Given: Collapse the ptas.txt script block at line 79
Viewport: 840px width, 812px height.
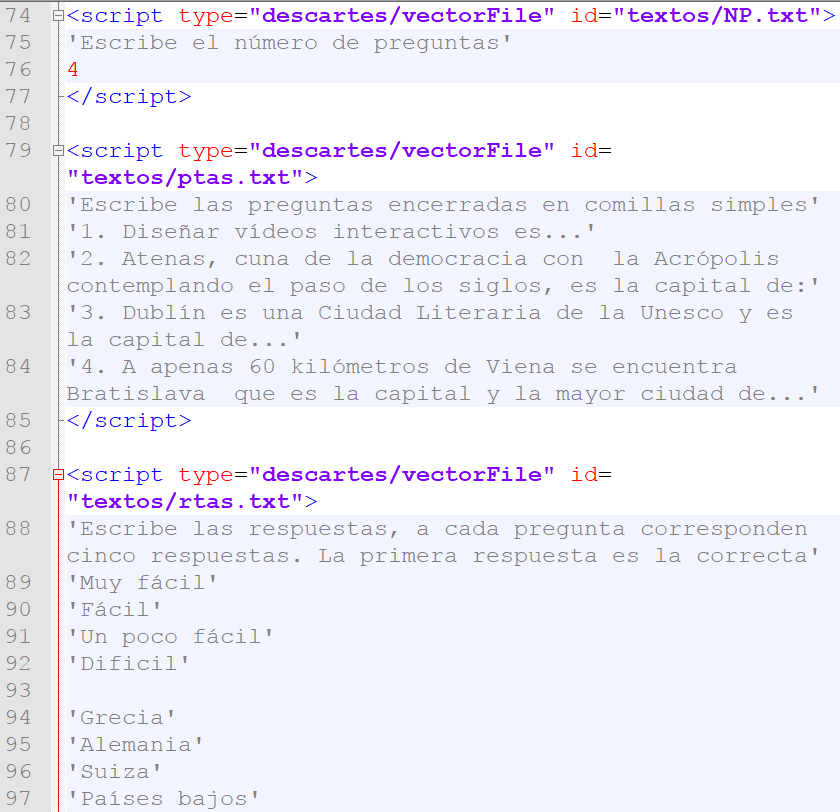Looking at the screenshot, I should pos(59,151).
